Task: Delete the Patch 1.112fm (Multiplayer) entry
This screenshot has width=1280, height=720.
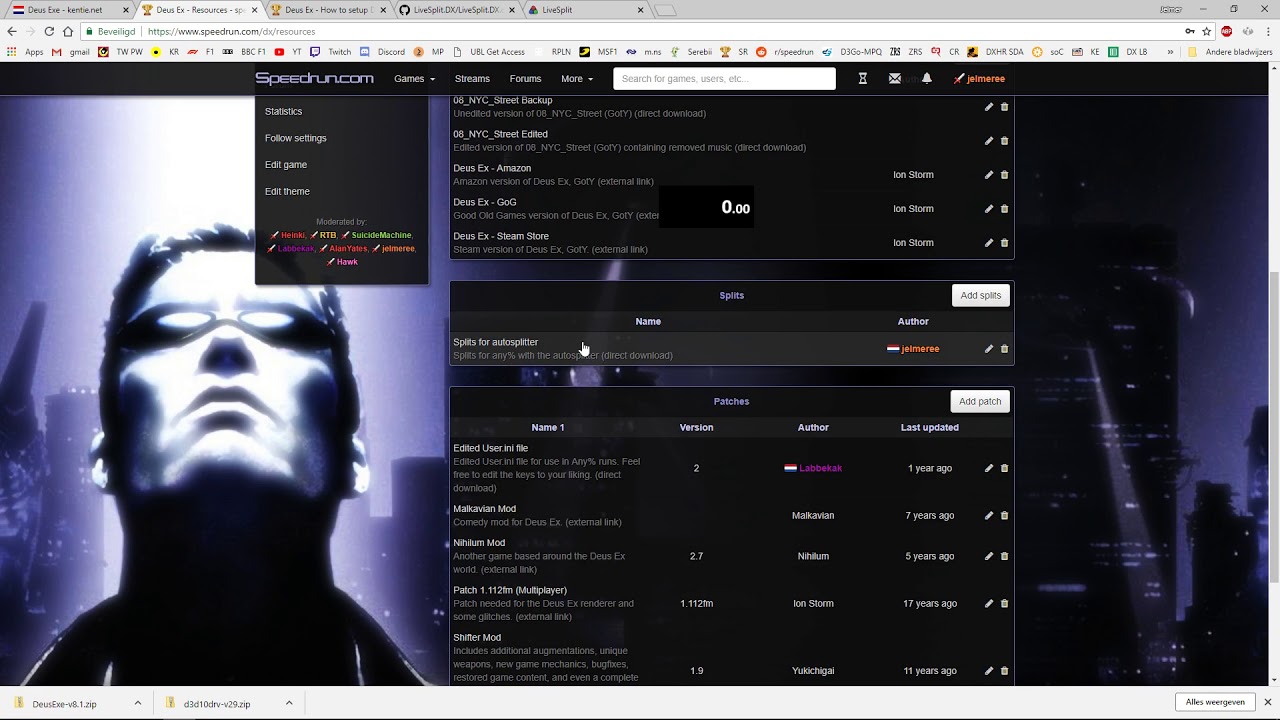Action: [1005, 604]
